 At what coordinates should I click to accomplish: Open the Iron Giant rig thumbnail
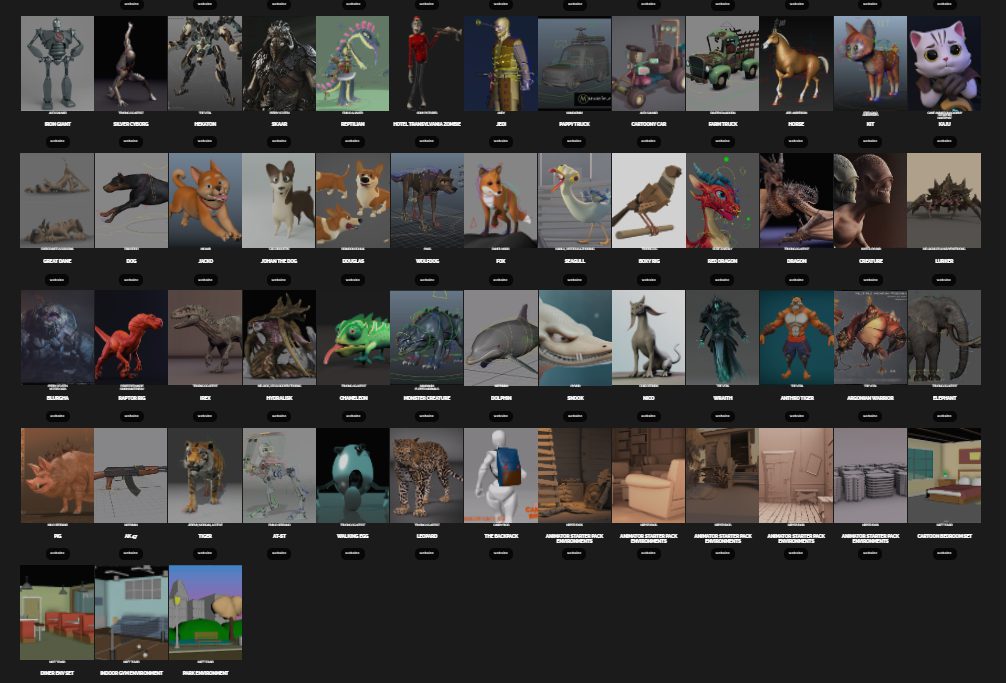tap(57, 63)
